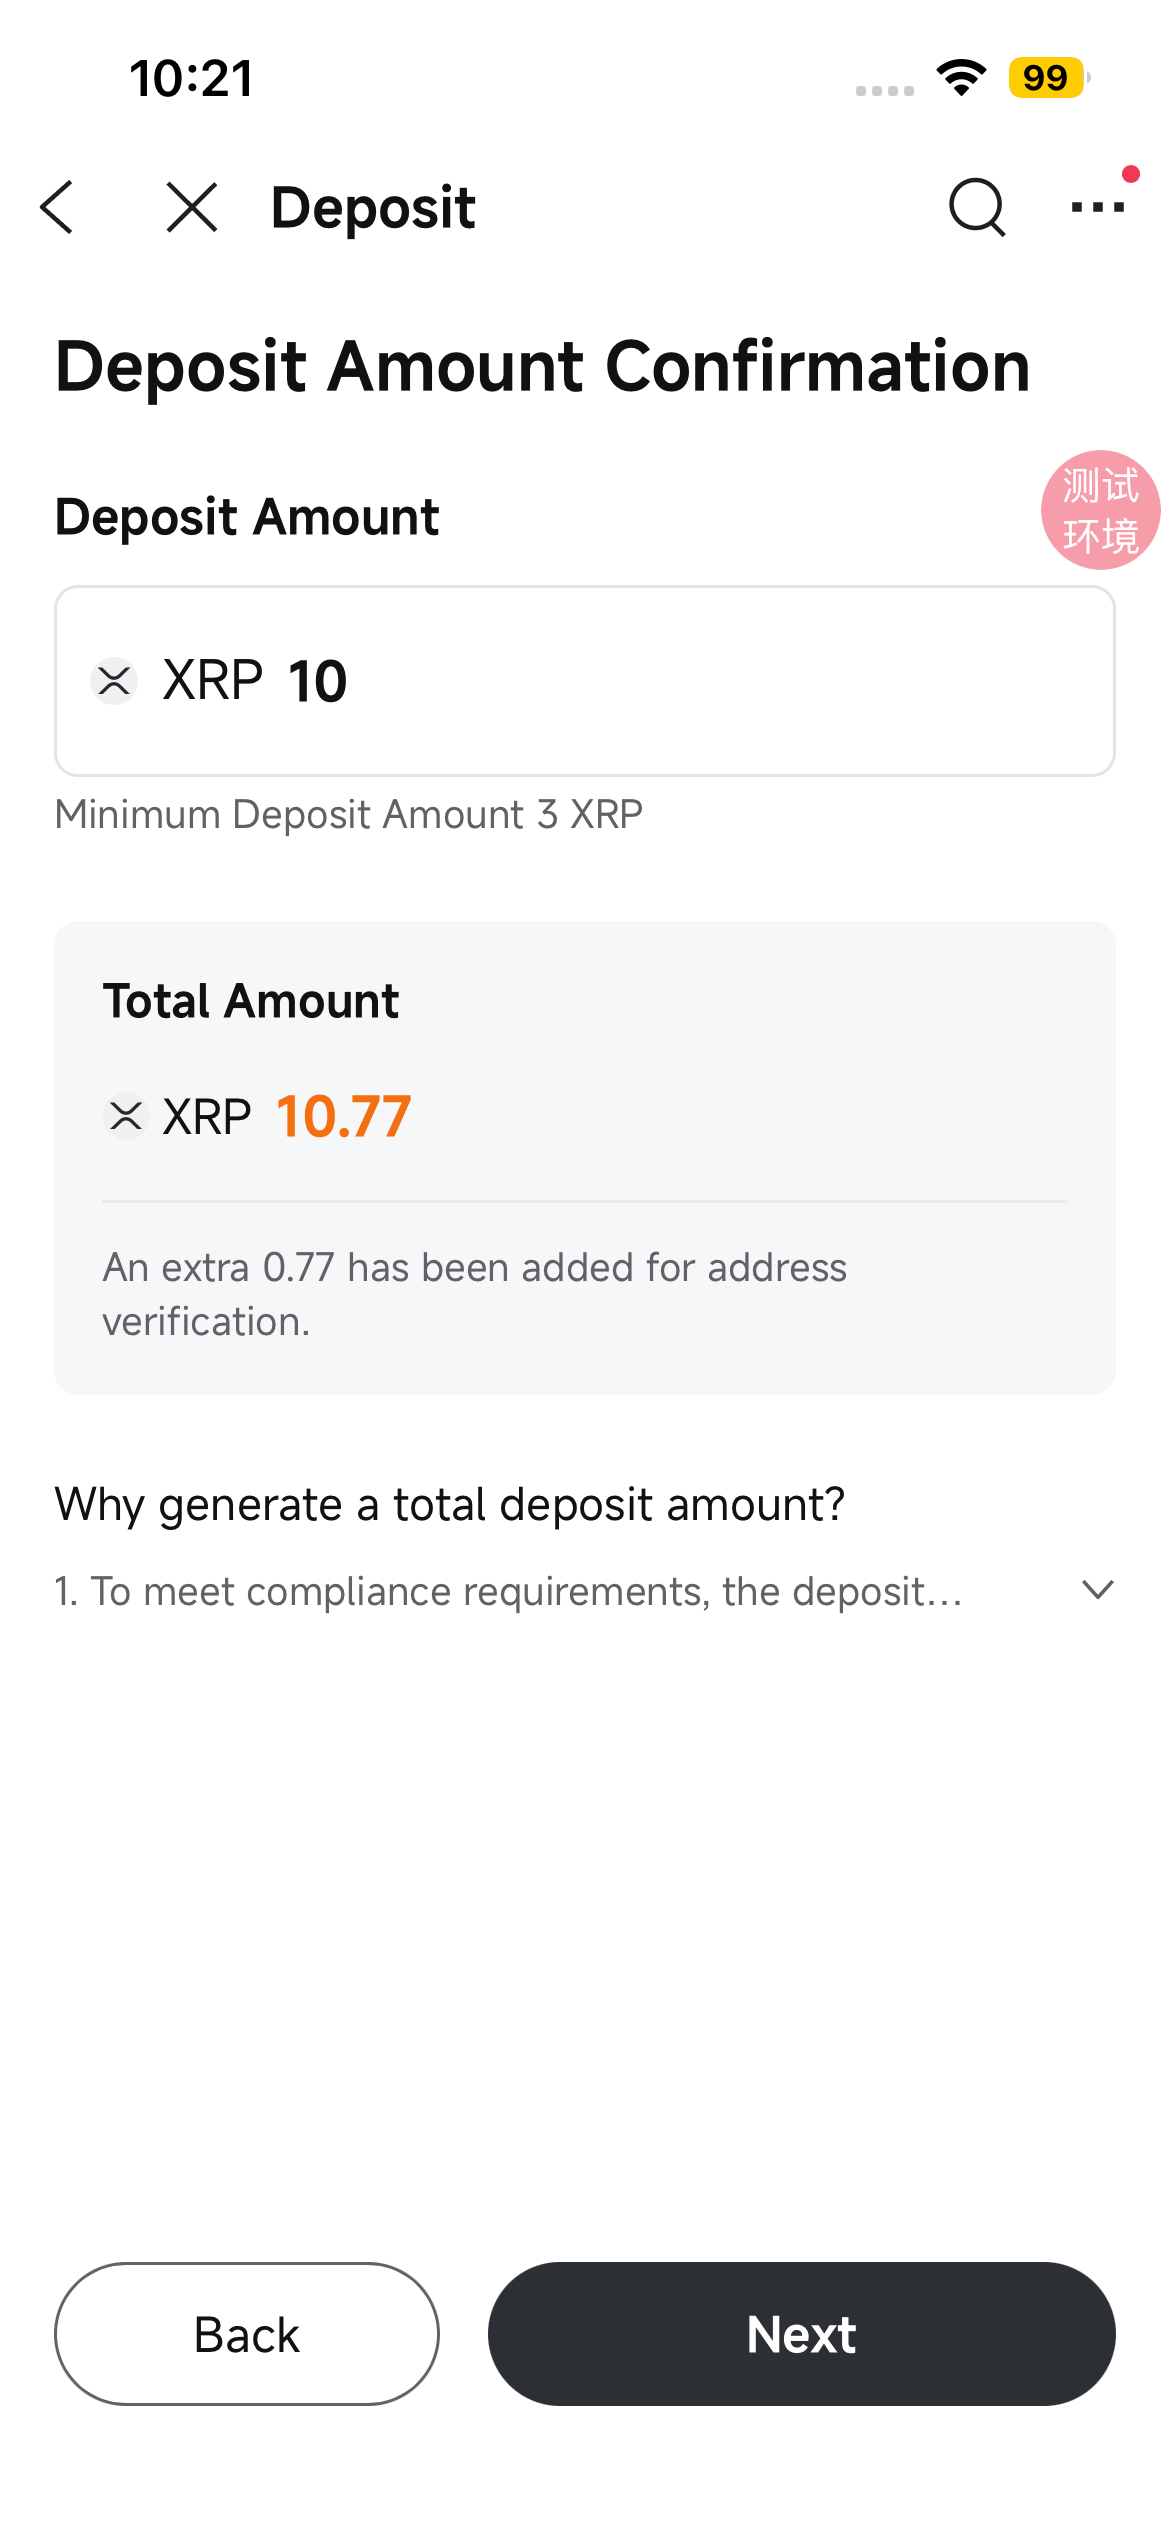Tap the battery indicator showing 99
Image resolution: width=1170 pixels, height=2532 pixels.
click(x=1048, y=78)
